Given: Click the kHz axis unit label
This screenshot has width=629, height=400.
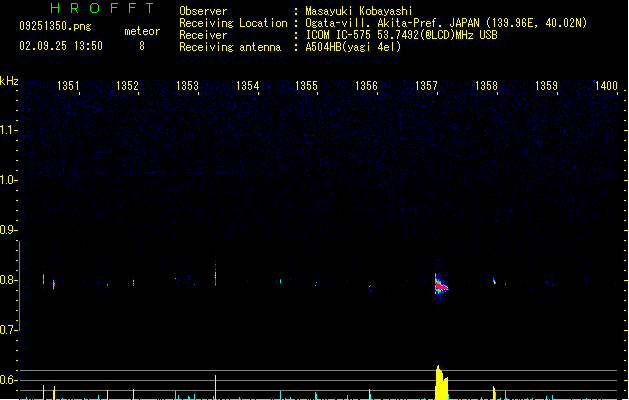Looking at the screenshot, I should coord(9,81).
